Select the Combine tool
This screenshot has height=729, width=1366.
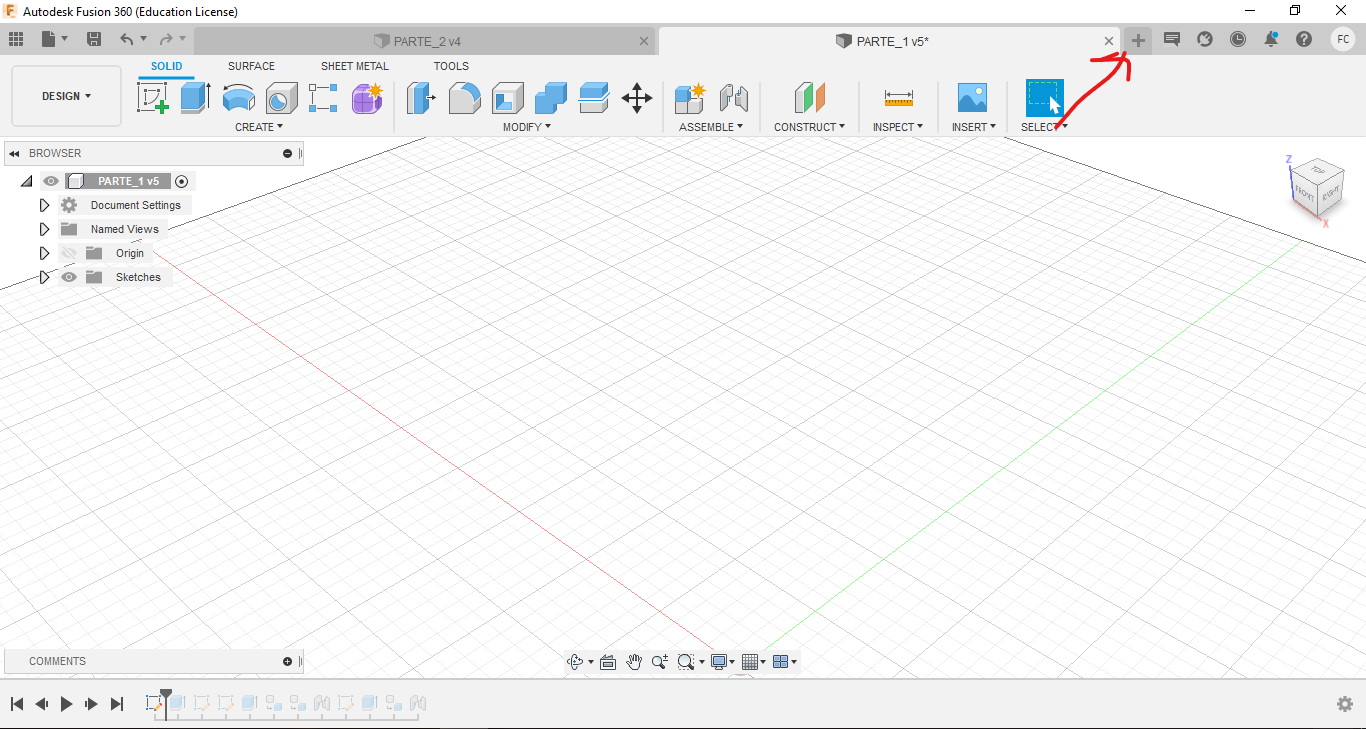[x=550, y=98]
